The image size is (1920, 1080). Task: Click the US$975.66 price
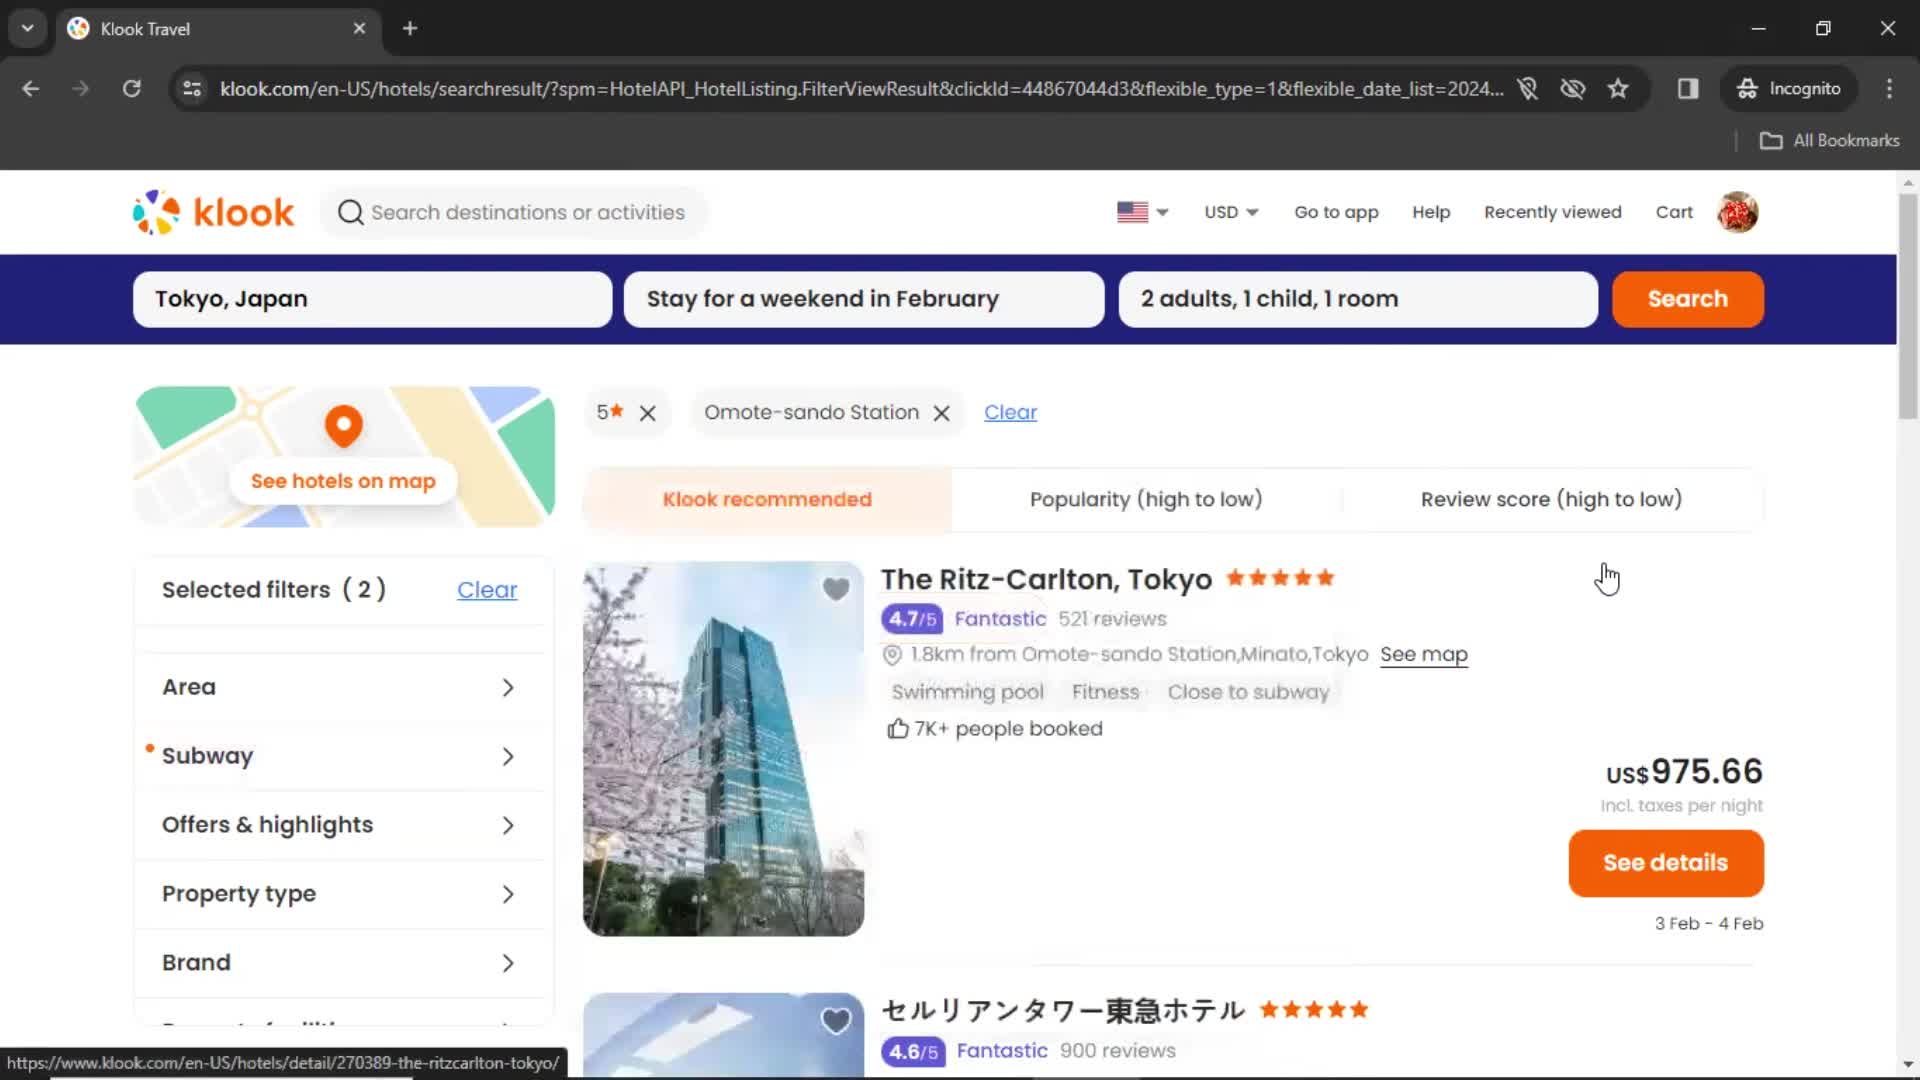[1684, 772]
